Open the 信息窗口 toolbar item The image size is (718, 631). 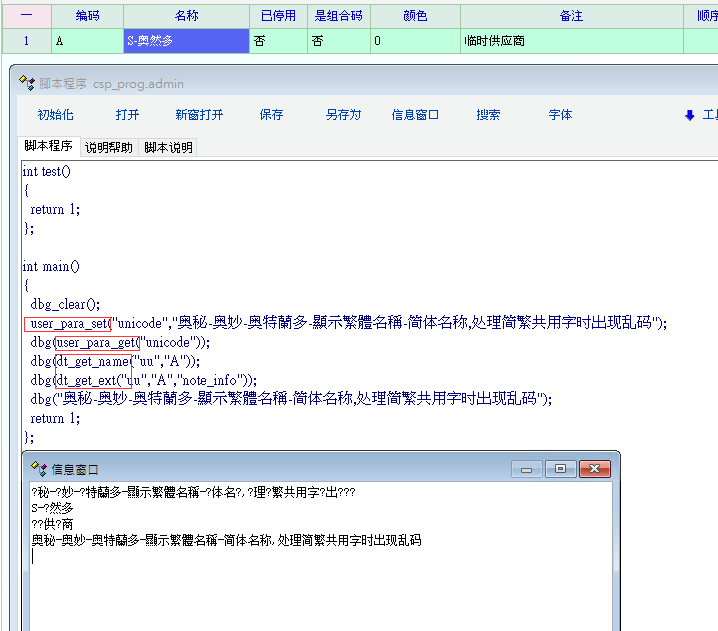(x=416, y=115)
